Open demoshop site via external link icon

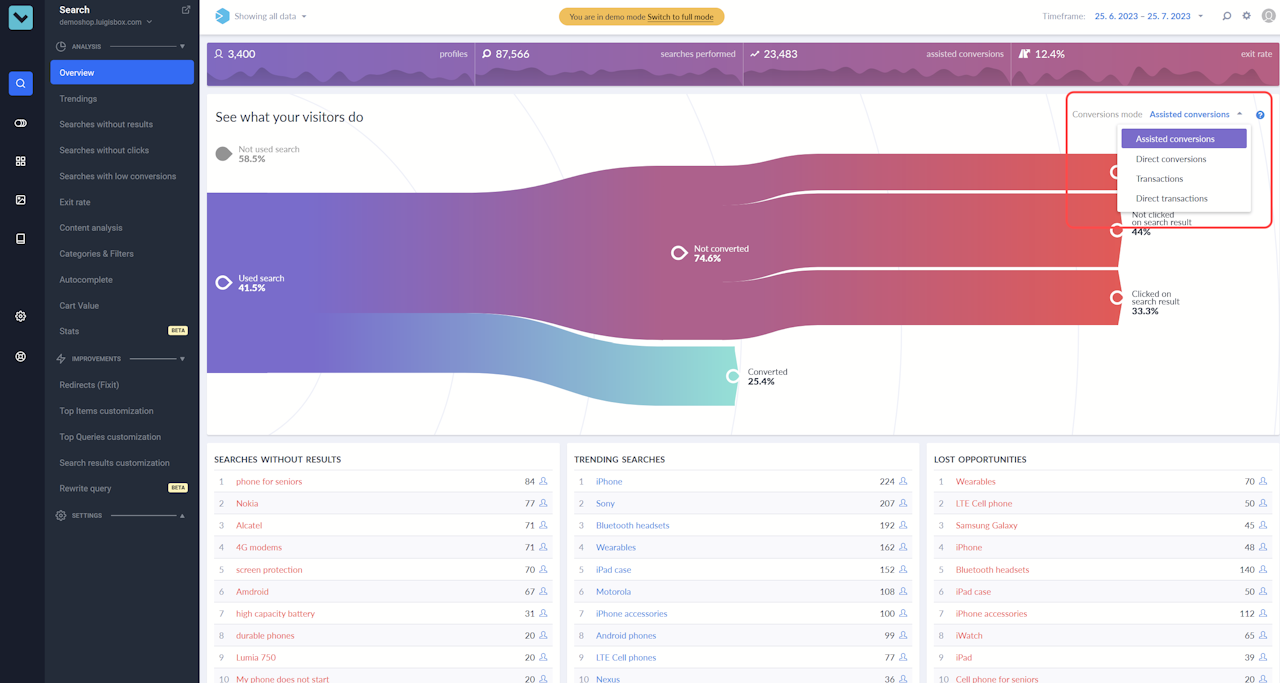click(x=186, y=10)
